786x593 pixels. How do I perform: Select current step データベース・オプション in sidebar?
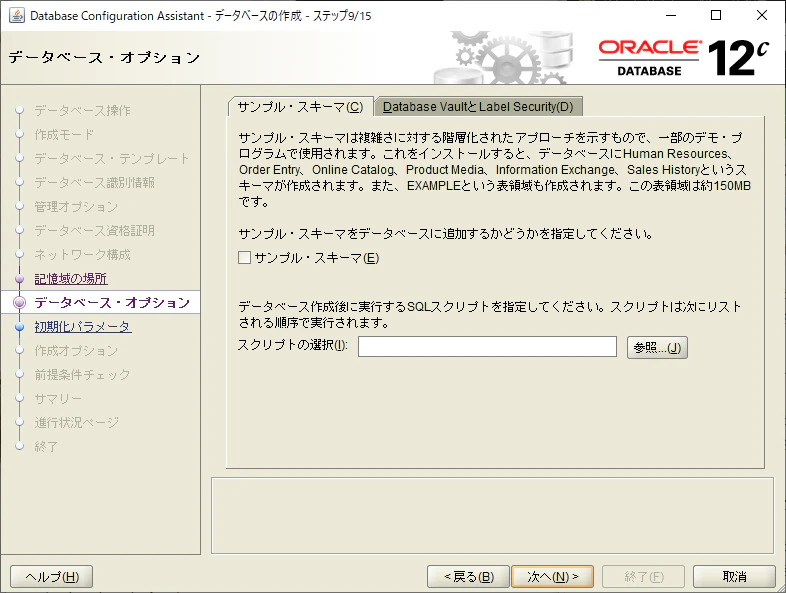pos(112,303)
